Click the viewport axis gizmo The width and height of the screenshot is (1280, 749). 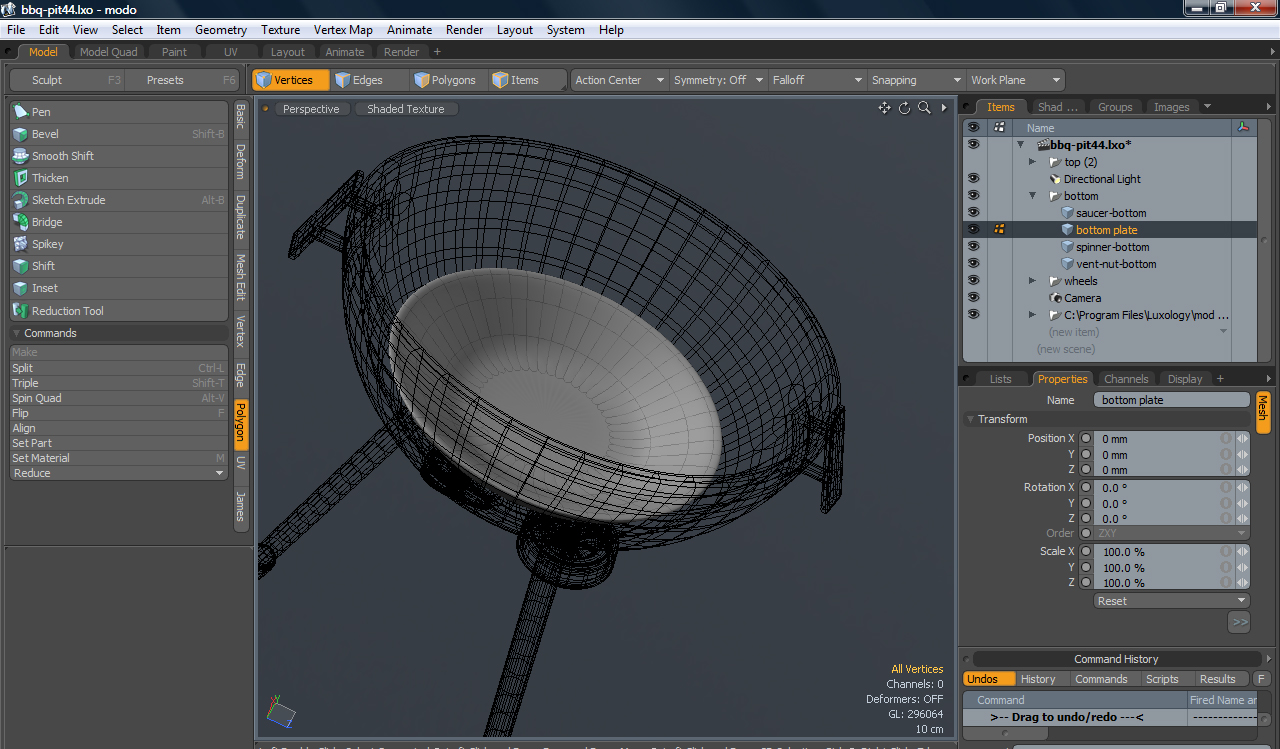pyautogui.click(x=281, y=710)
